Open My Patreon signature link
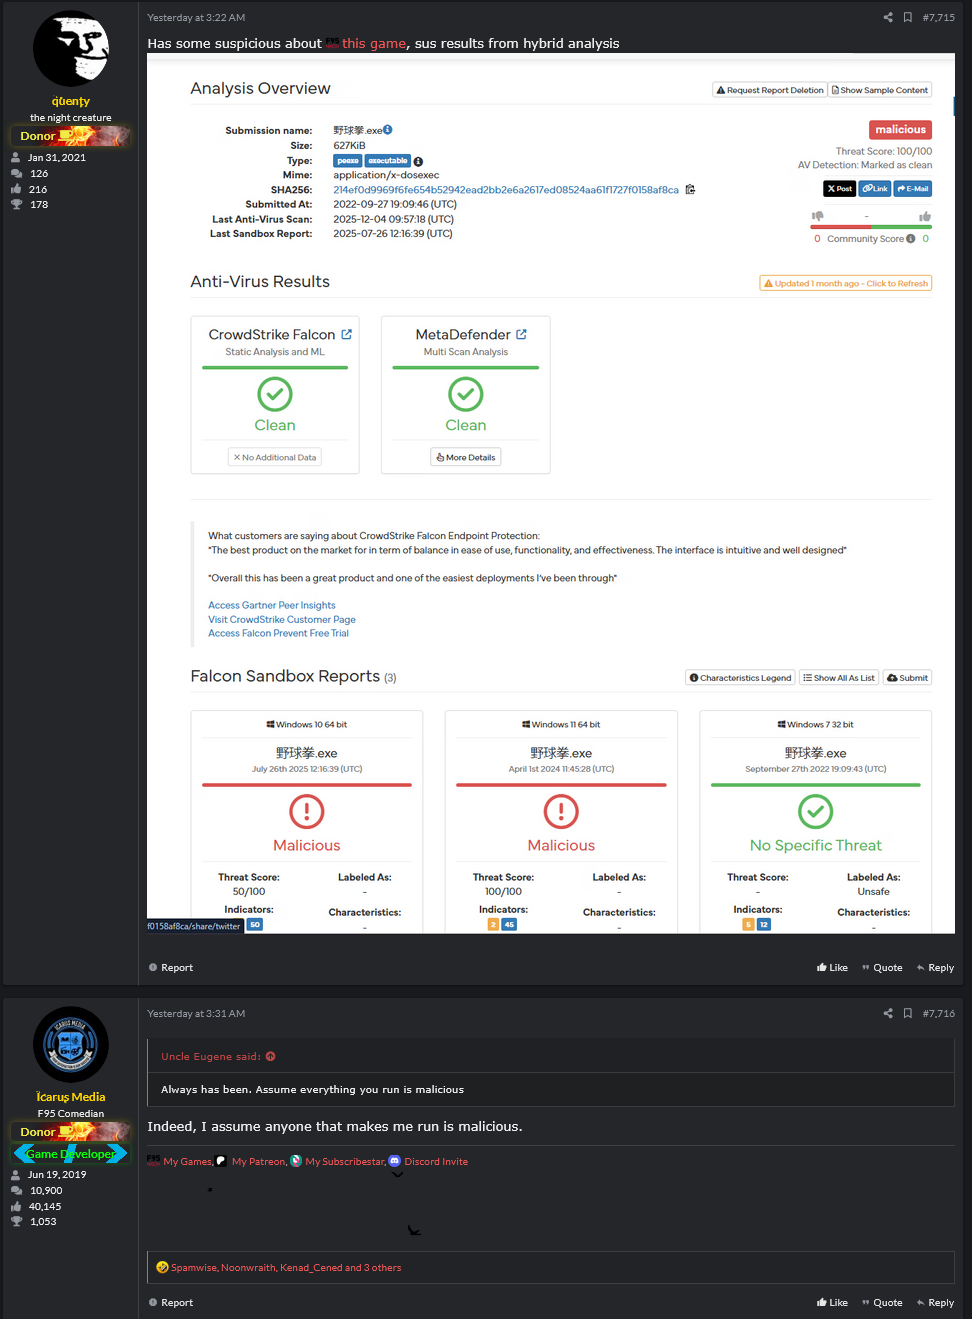The height and width of the screenshot is (1320, 972). click(260, 1161)
